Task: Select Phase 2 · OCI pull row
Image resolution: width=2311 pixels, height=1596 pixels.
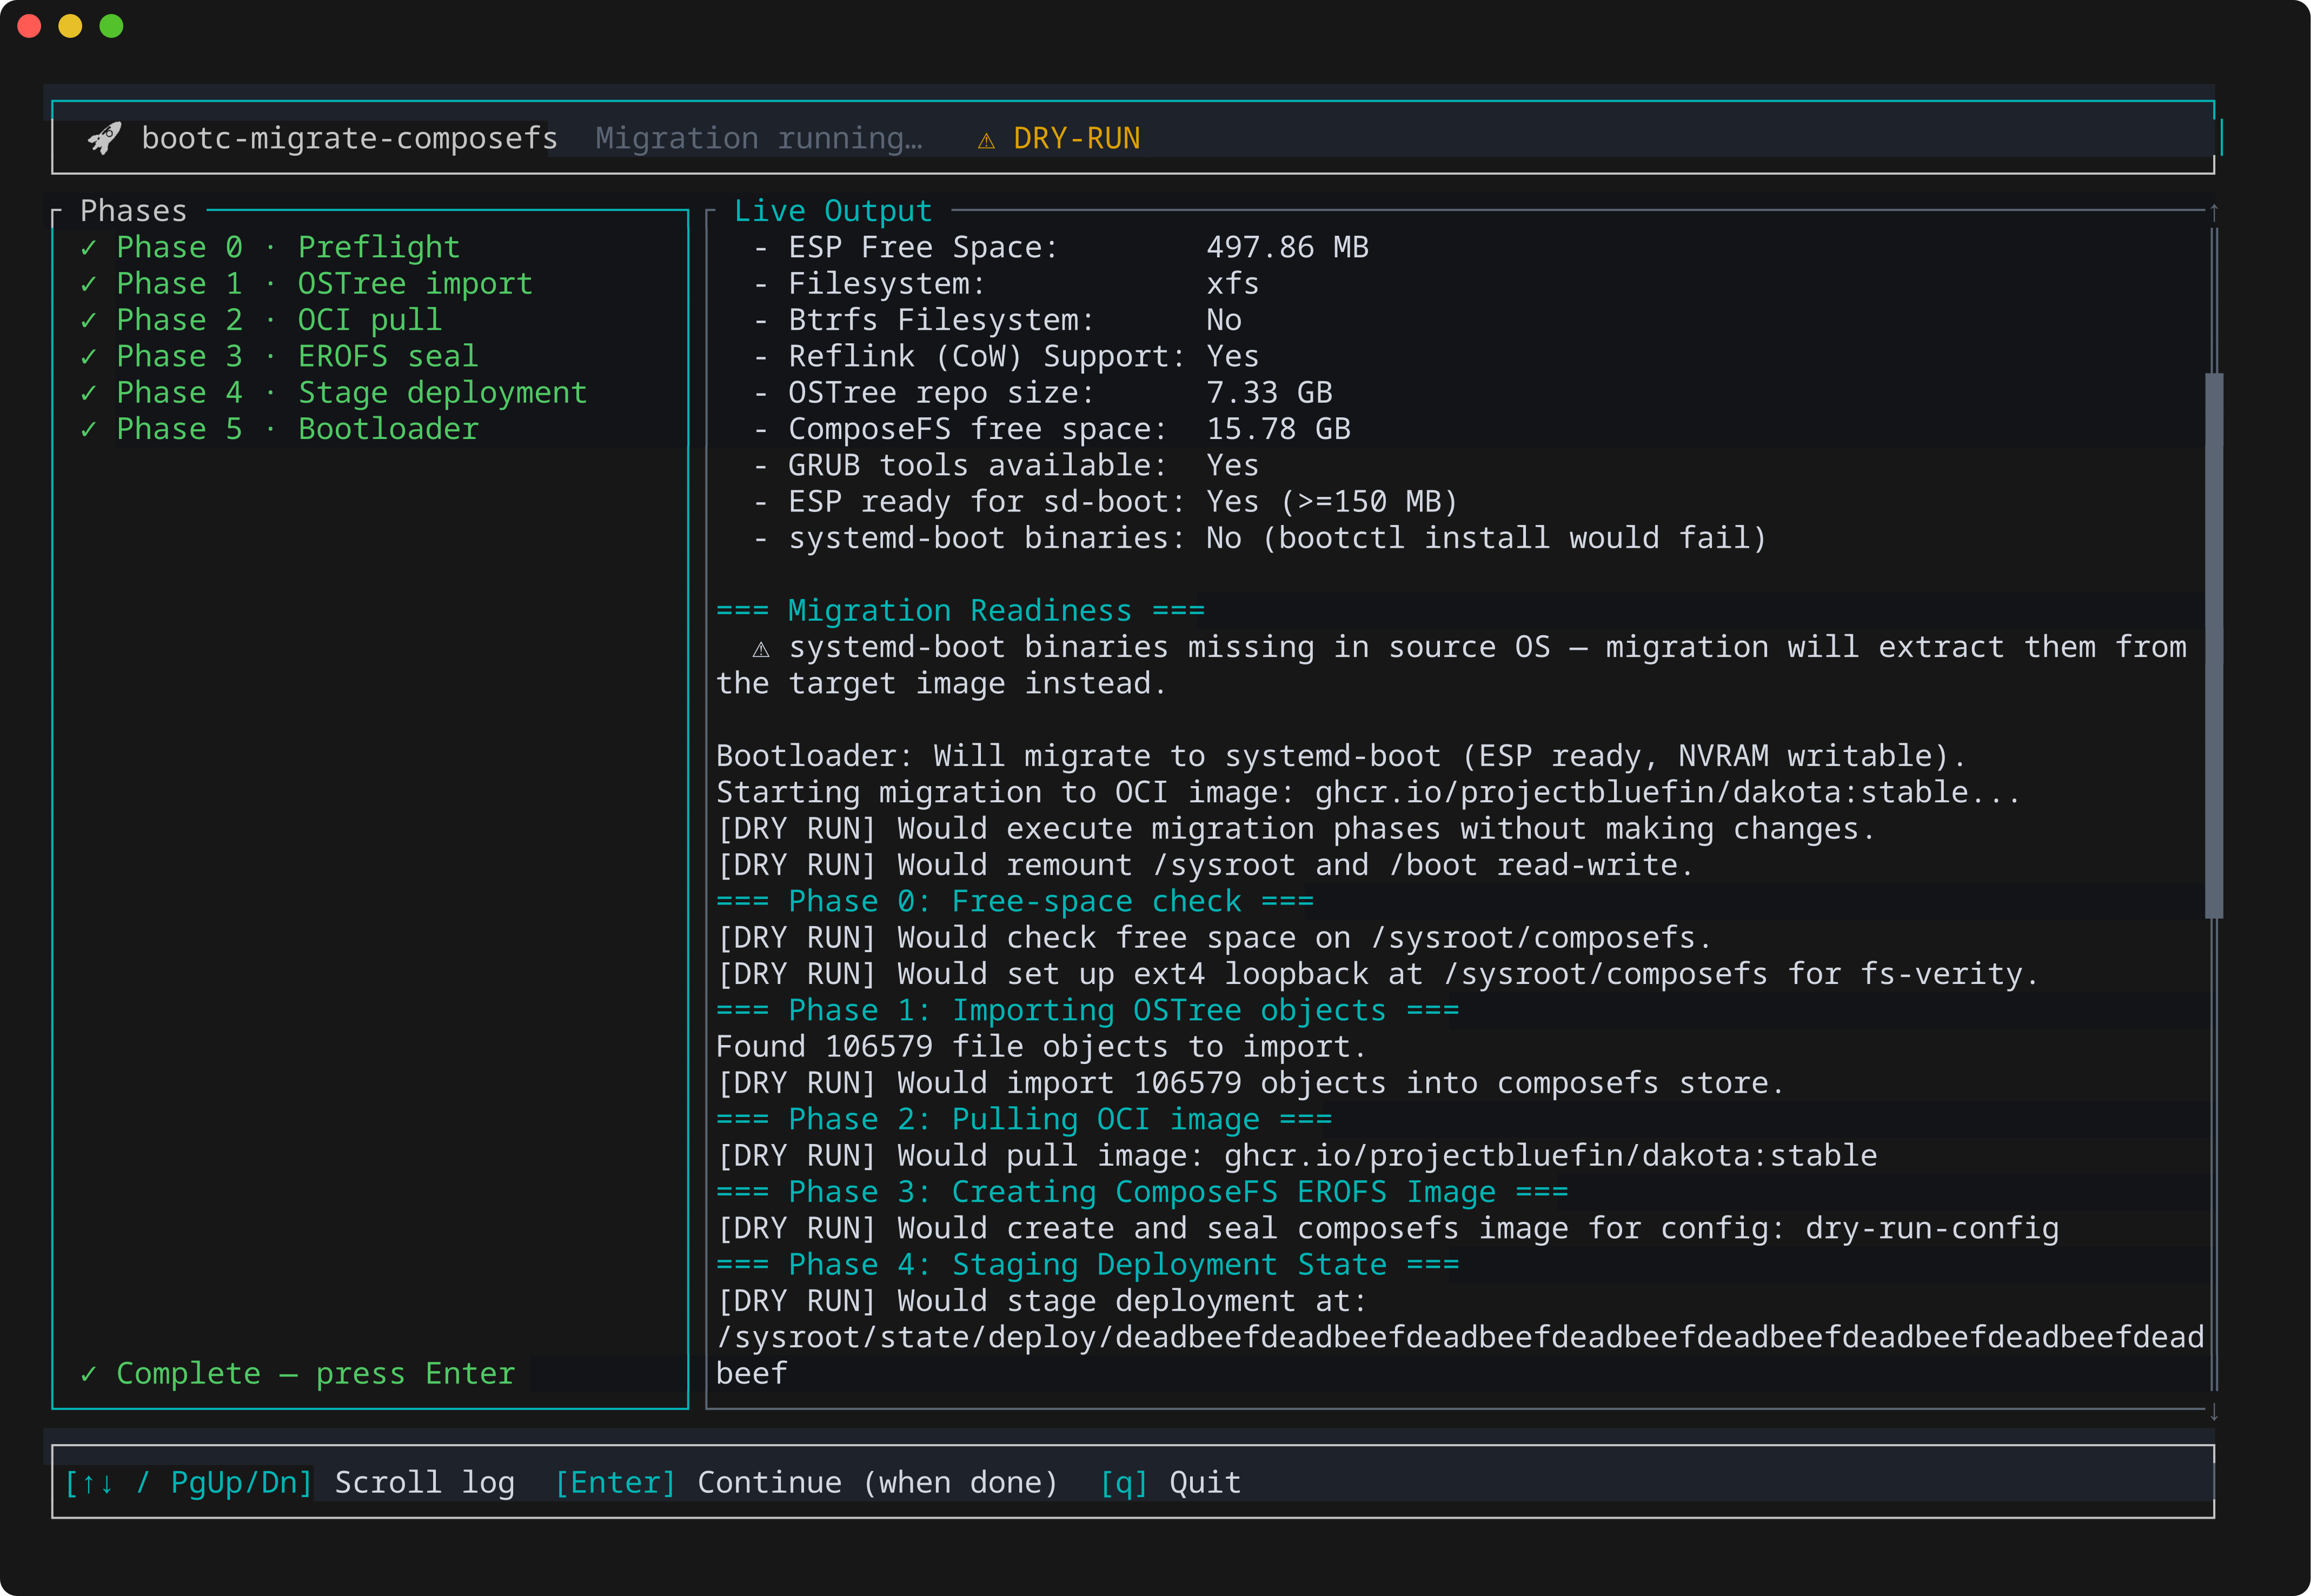Action: click(261, 320)
